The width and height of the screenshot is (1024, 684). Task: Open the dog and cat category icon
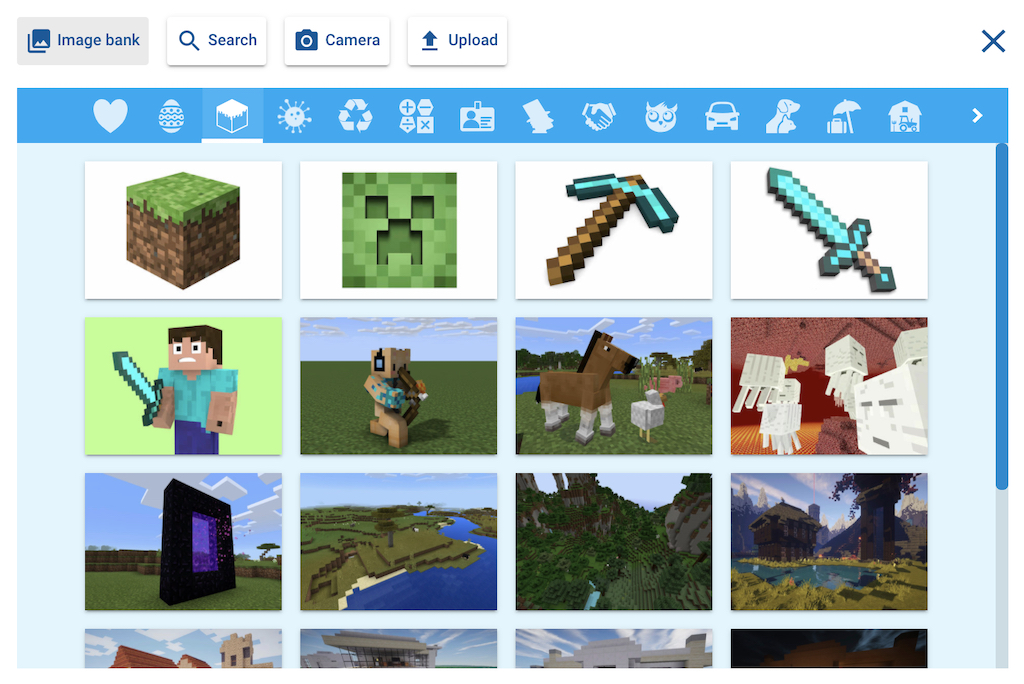(782, 116)
